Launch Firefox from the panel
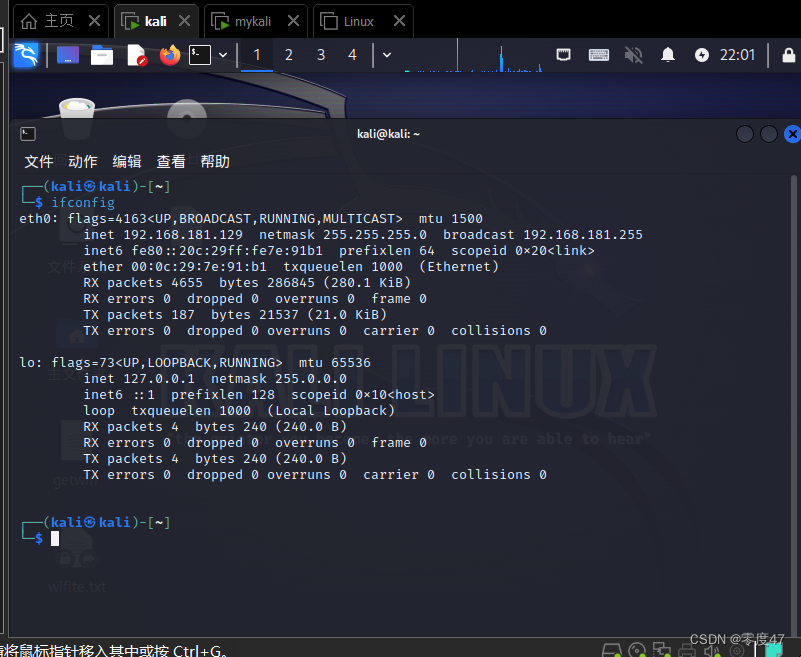Image resolution: width=801 pixels, height=657 pixels. point(170,55)
